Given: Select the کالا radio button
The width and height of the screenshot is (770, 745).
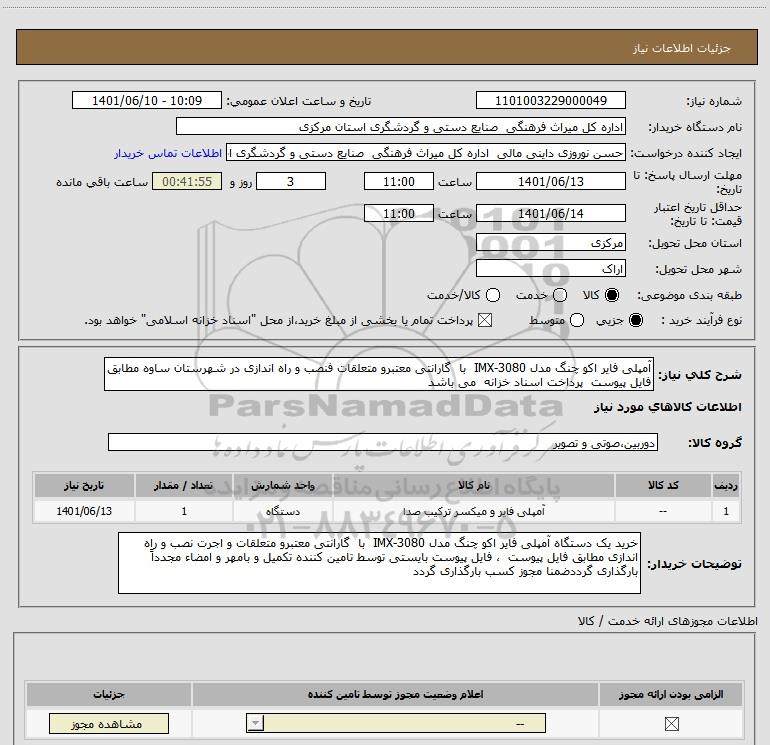Looking at the screenshot, I should [612, 295].
